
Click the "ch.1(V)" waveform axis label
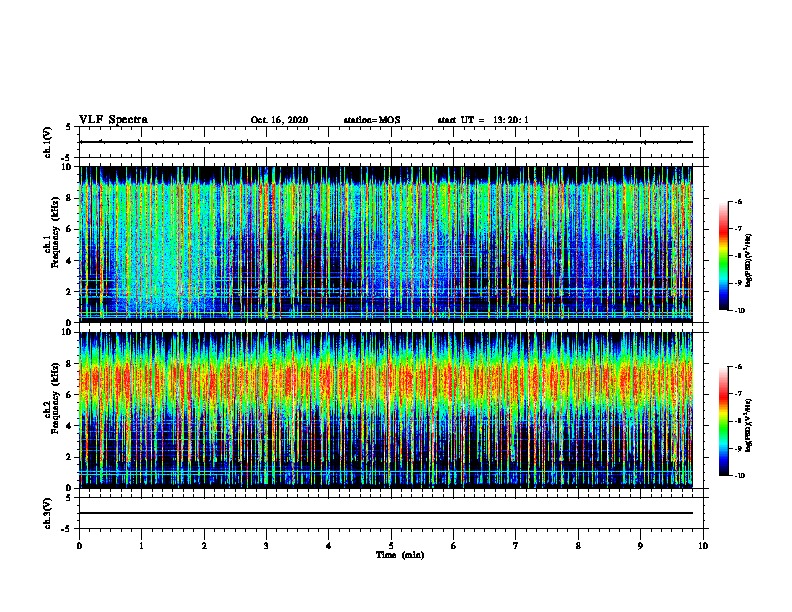click(x=48, y=142)
